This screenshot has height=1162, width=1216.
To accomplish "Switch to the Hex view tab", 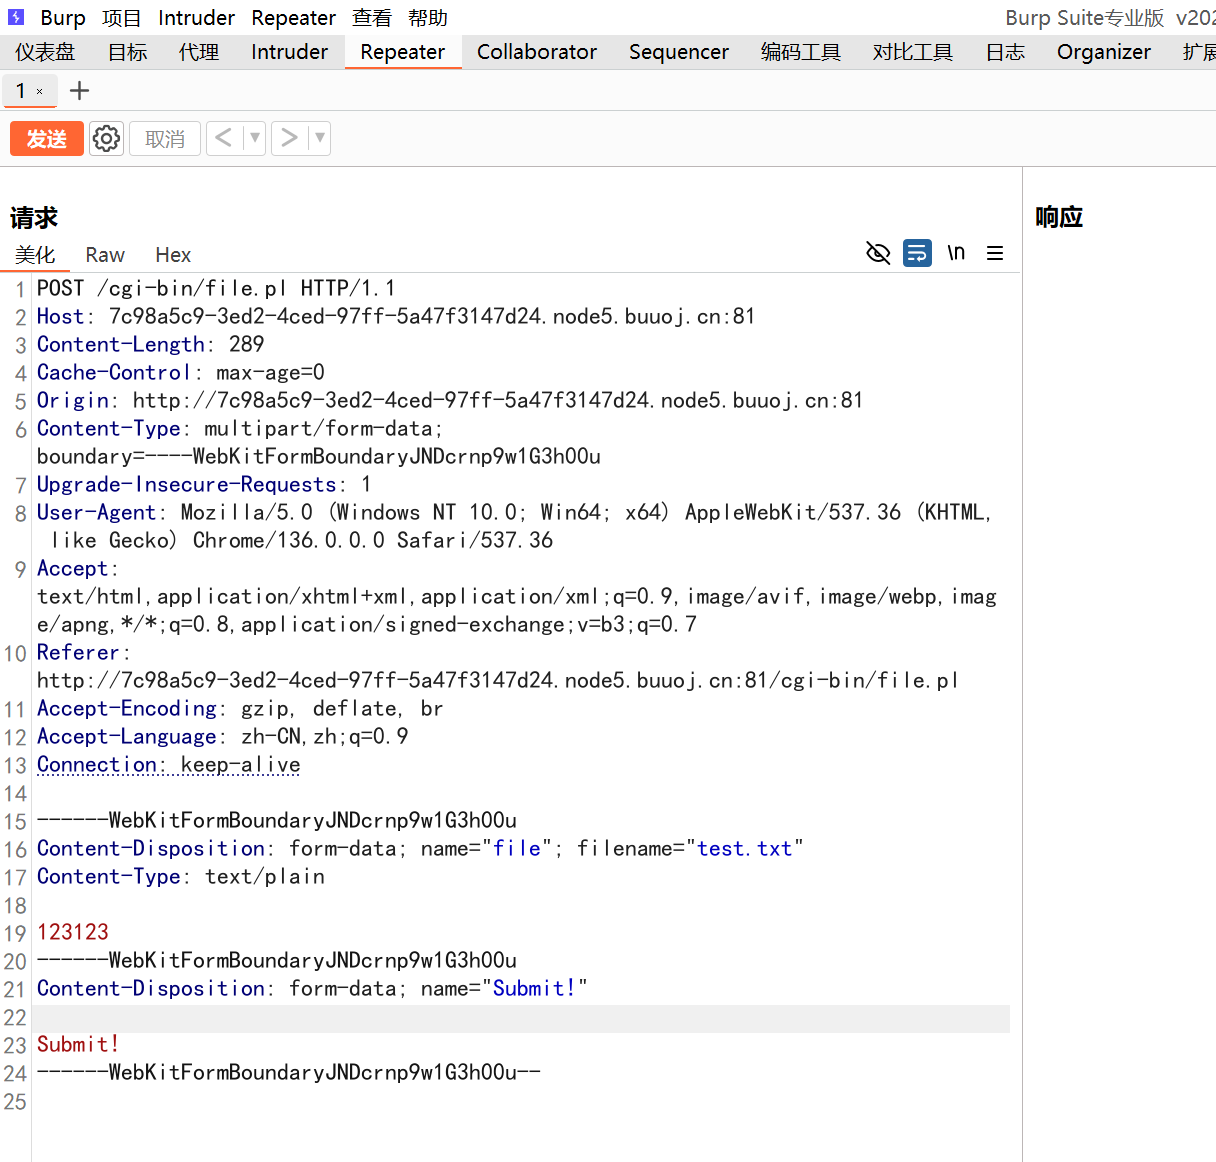I will click(173, 255).
